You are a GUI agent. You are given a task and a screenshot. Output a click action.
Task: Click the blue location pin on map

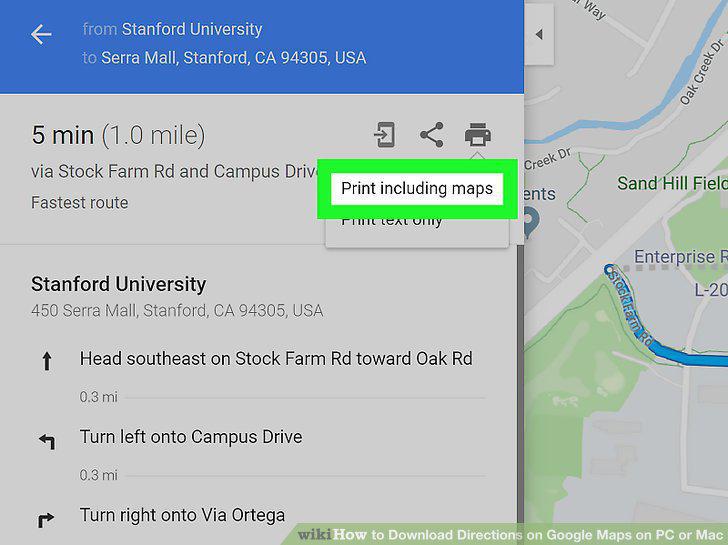(530, 221)
